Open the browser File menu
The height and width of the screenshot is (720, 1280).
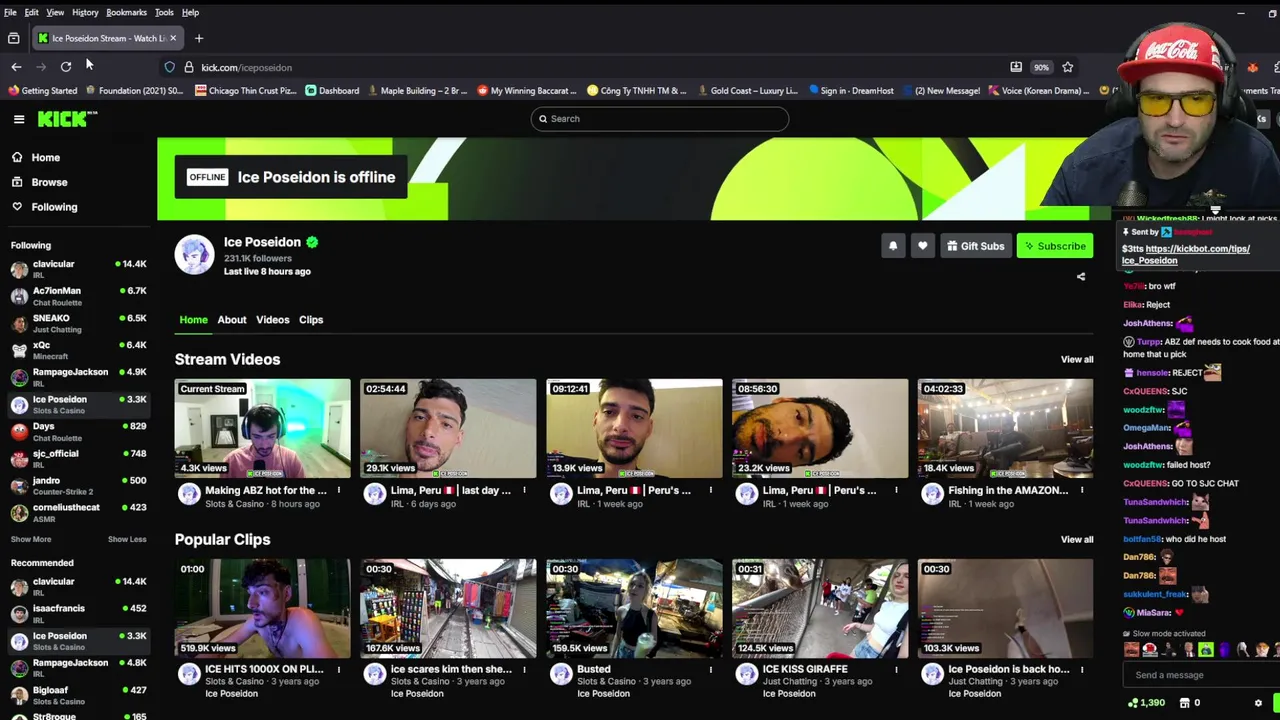click(x=10, y=12)
